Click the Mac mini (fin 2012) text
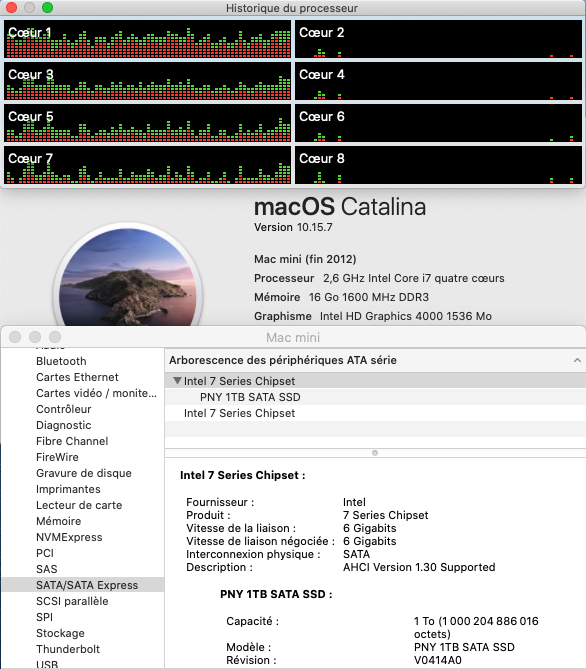This screenshot has height=669, width=586. point(305,259)
